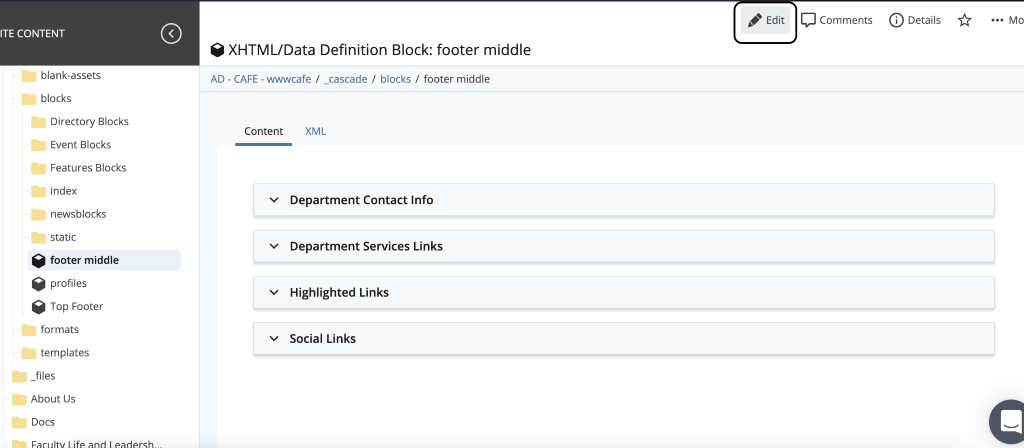Expand Social Links section
Screen dimensions: 1024x448
[624, 339]
